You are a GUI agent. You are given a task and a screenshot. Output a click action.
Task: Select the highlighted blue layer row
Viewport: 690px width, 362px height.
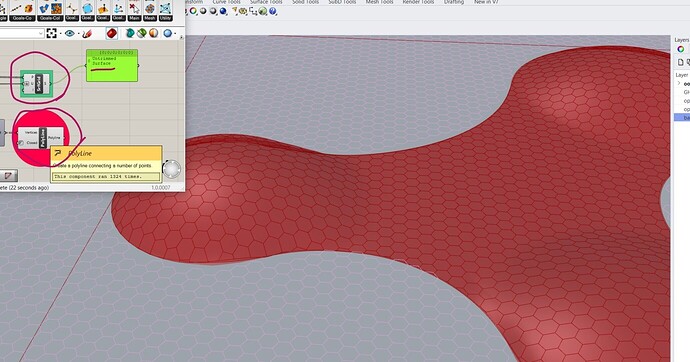tap(682, 117)
